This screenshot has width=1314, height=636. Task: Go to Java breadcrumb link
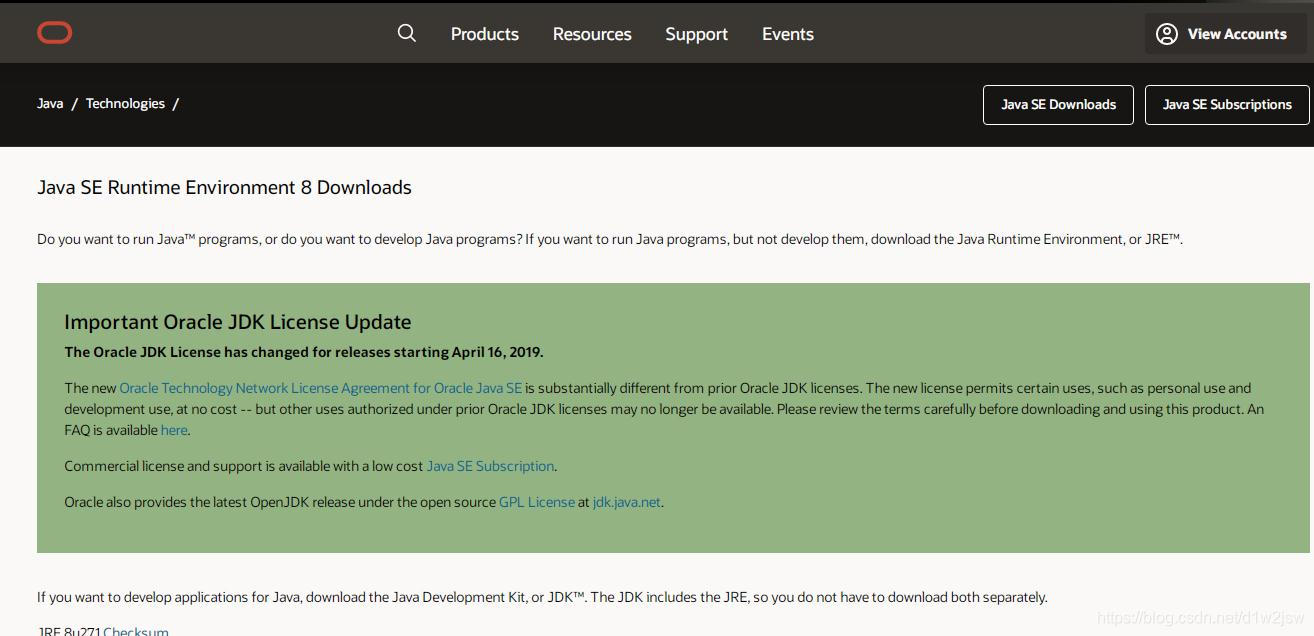pos(50,103)
